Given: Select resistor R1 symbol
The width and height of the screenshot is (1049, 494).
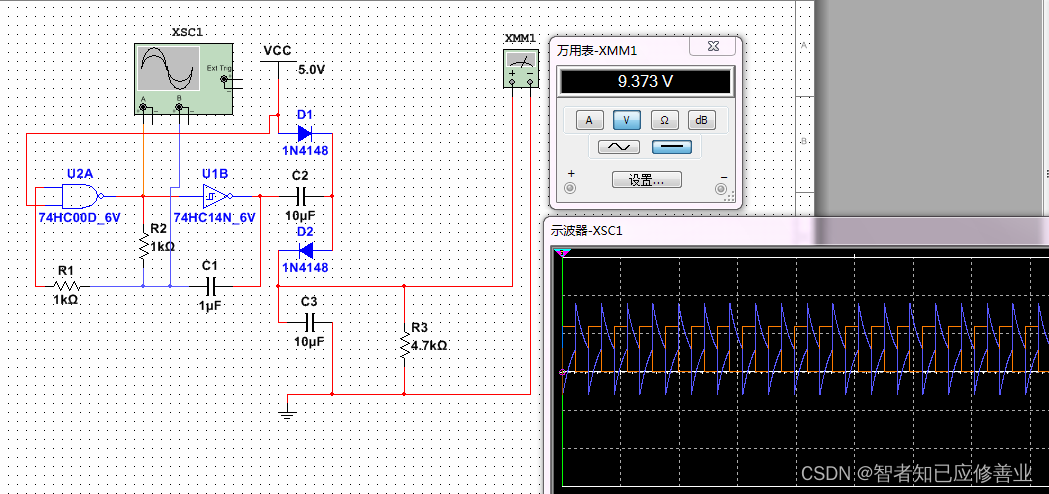Looking at the screenshot, I should (x=66, y=286).
